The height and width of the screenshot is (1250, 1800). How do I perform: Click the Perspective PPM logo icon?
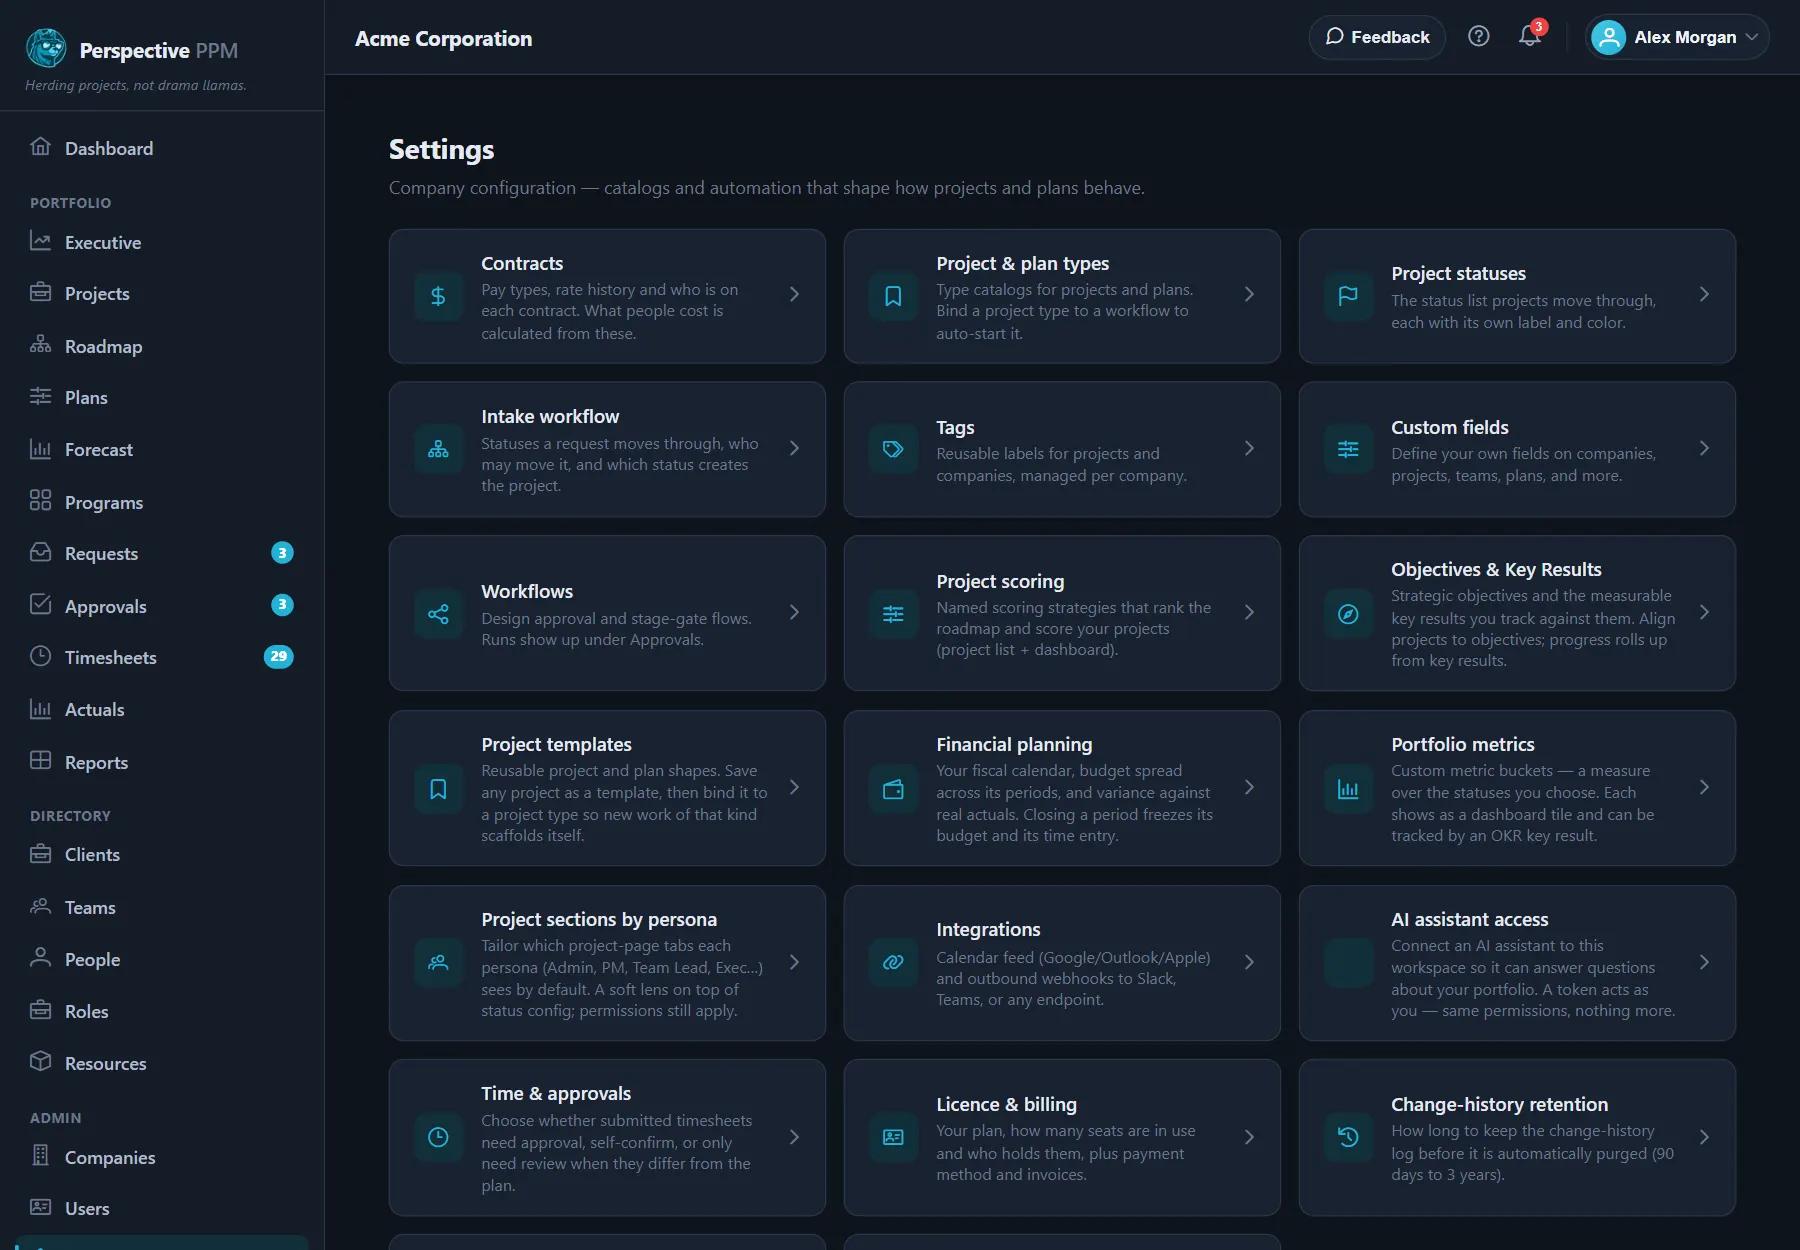tap(46, 48)
